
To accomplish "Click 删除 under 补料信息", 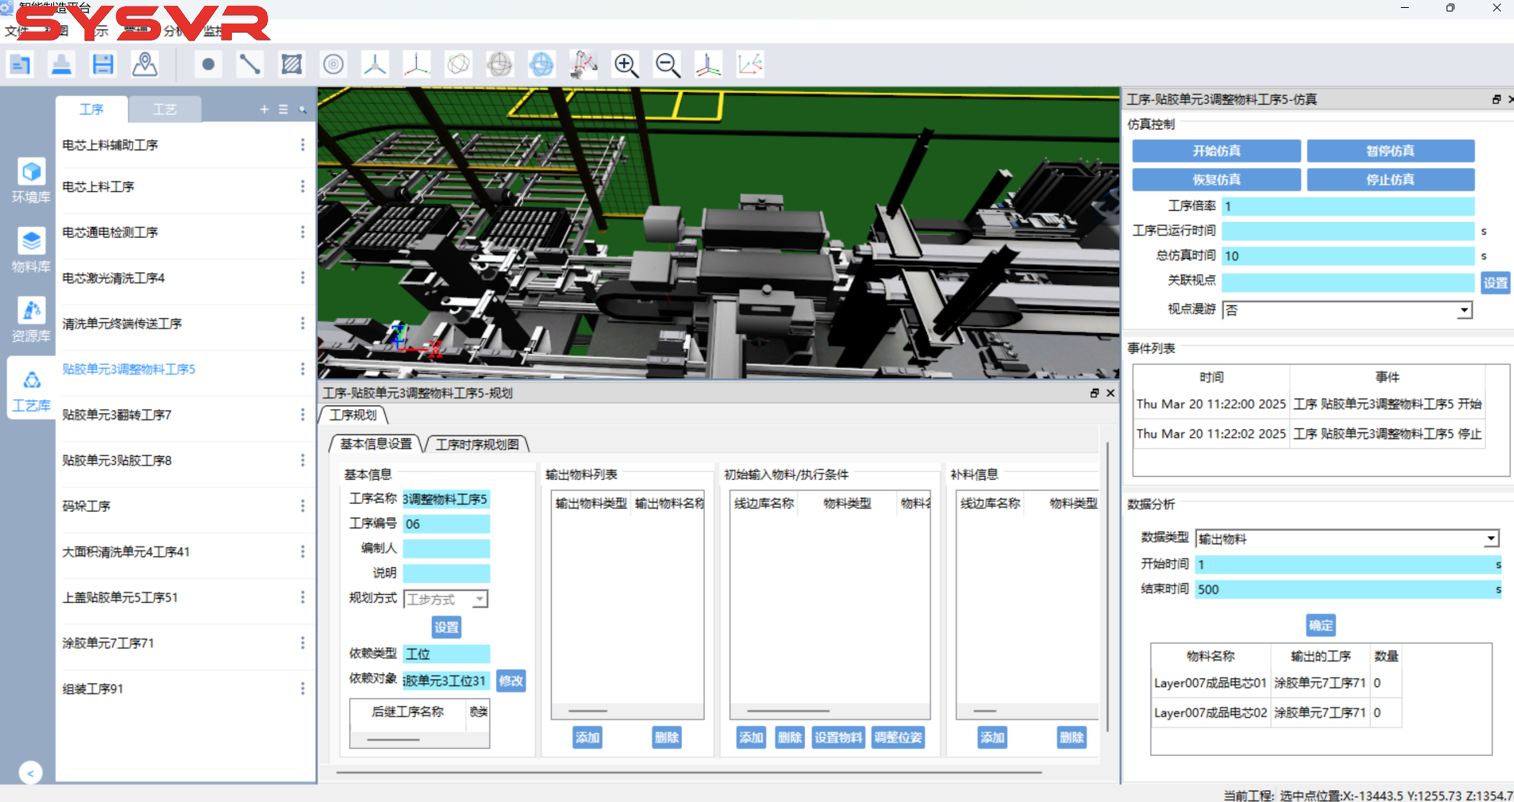I will 1071,738.
